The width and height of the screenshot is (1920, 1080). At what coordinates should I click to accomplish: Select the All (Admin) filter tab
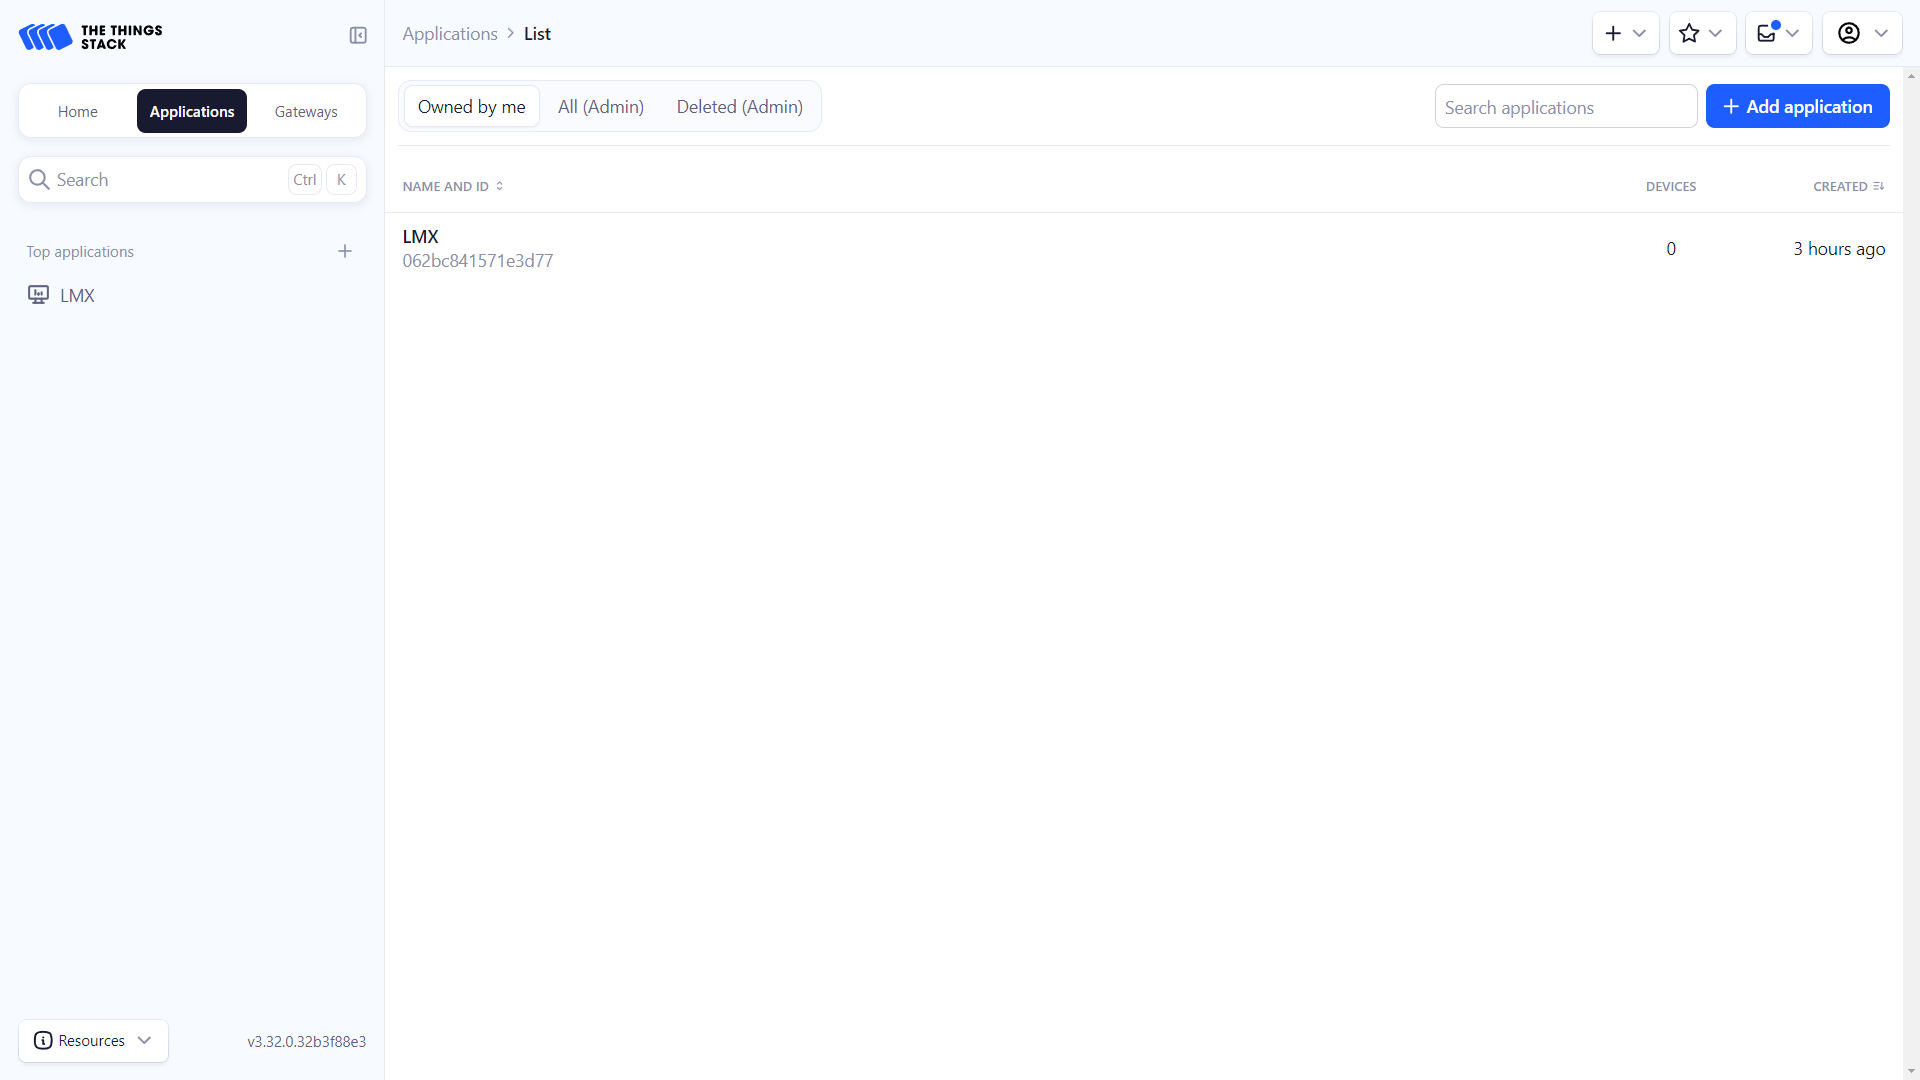click(600, 107)
